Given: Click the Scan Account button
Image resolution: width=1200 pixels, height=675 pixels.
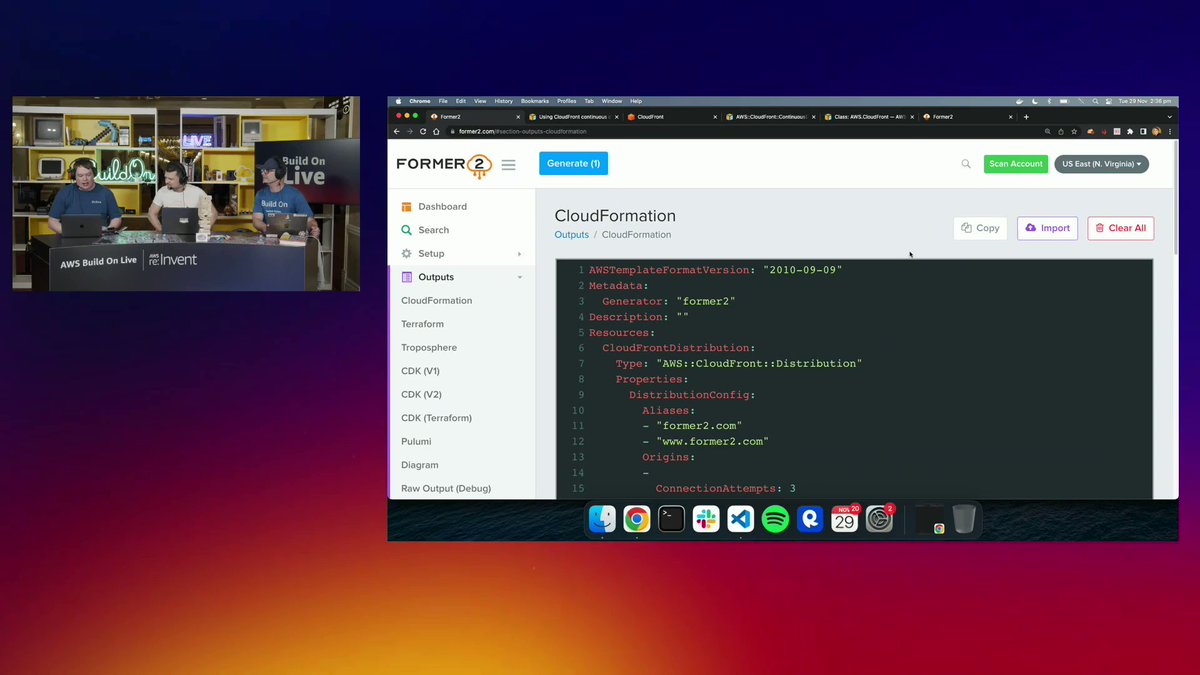Looking at the screenshot, I should [x=1016, y=164].
